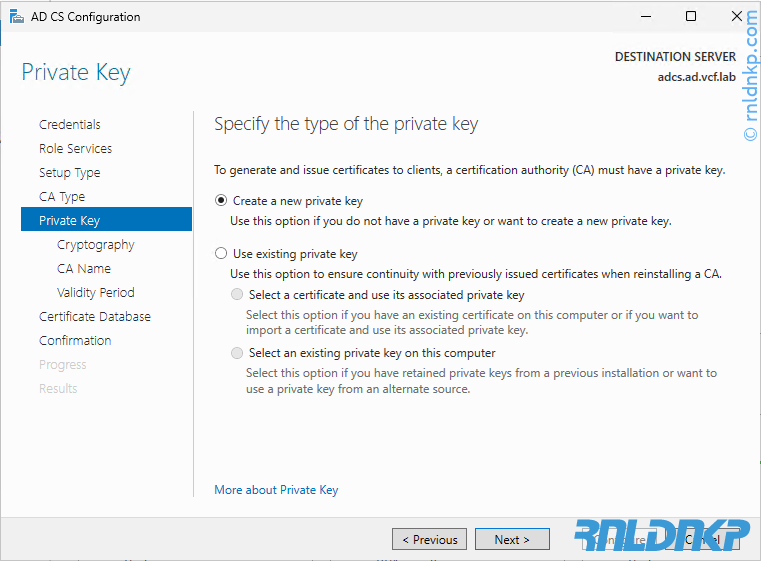Select the Use existing private key option
761x561 pixels.
coord(221,254)
